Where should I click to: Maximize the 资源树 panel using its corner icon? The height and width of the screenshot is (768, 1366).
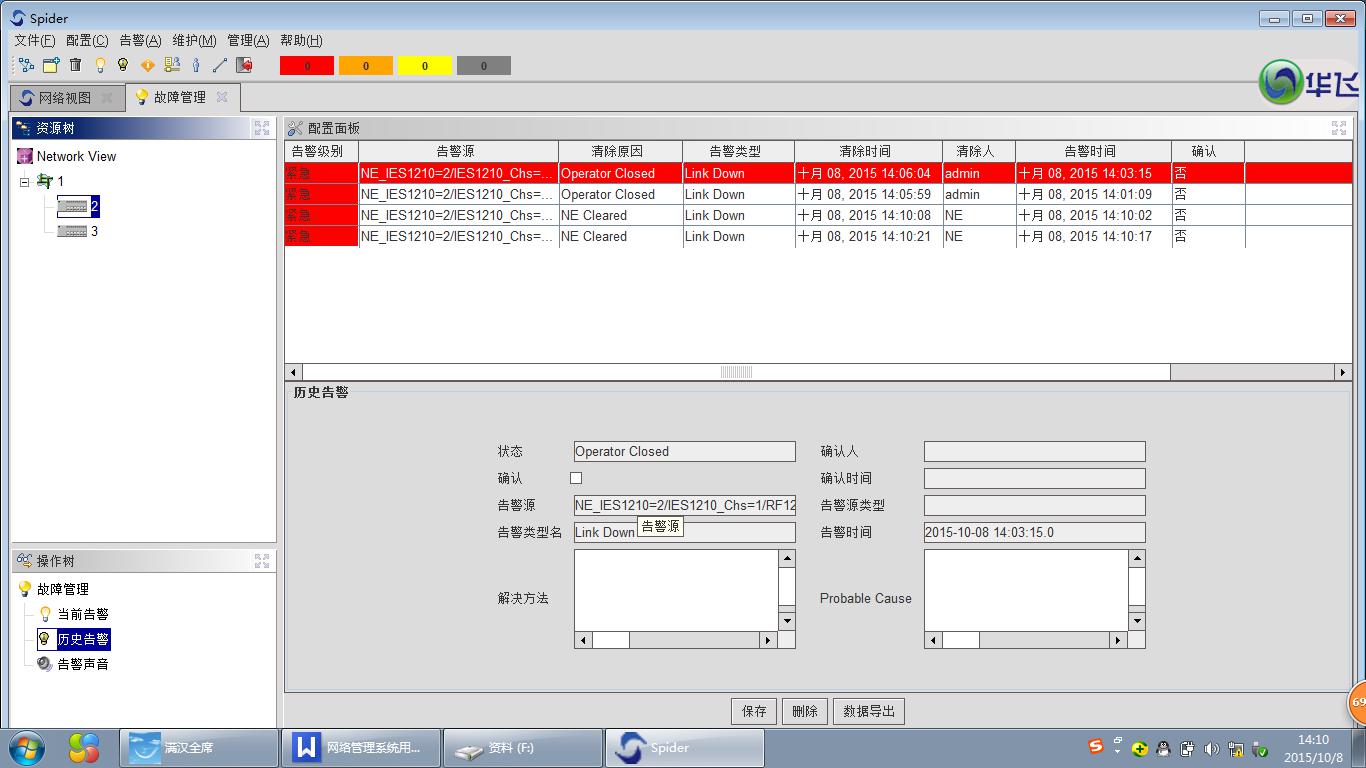pyautogui.click(x=262, y=128)
